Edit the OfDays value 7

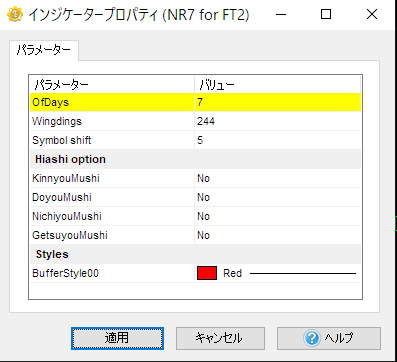(277, 102)
